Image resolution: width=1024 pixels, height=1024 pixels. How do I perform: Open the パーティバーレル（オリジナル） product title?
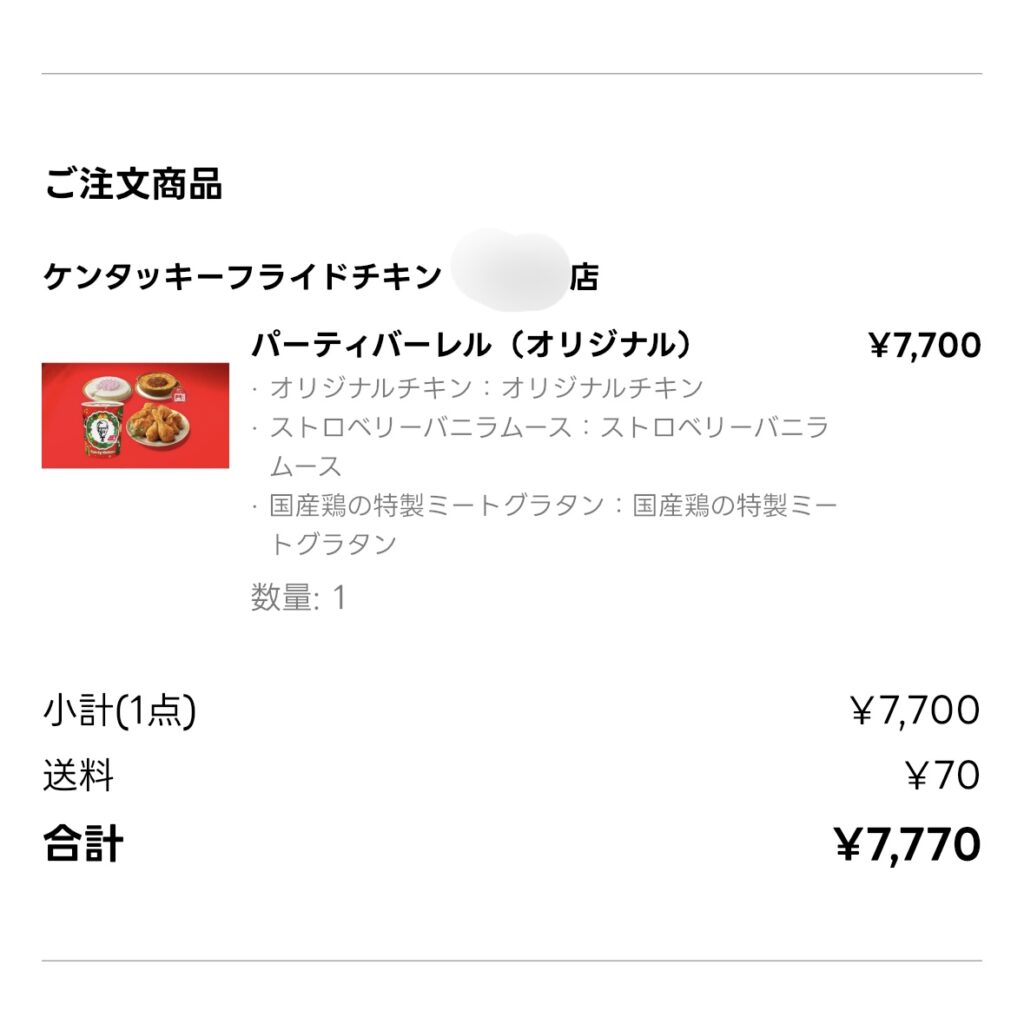tap(471, 345)
